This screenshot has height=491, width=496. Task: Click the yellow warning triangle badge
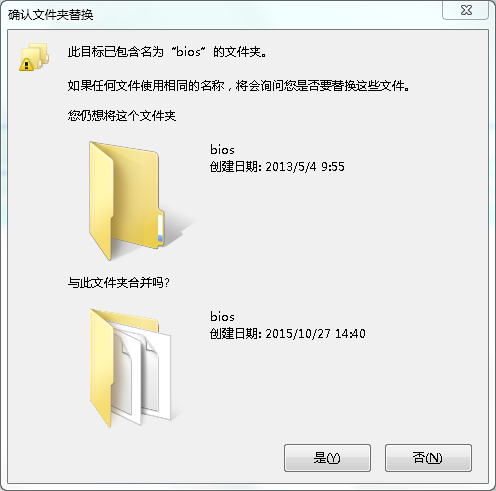tap(26, 64)
